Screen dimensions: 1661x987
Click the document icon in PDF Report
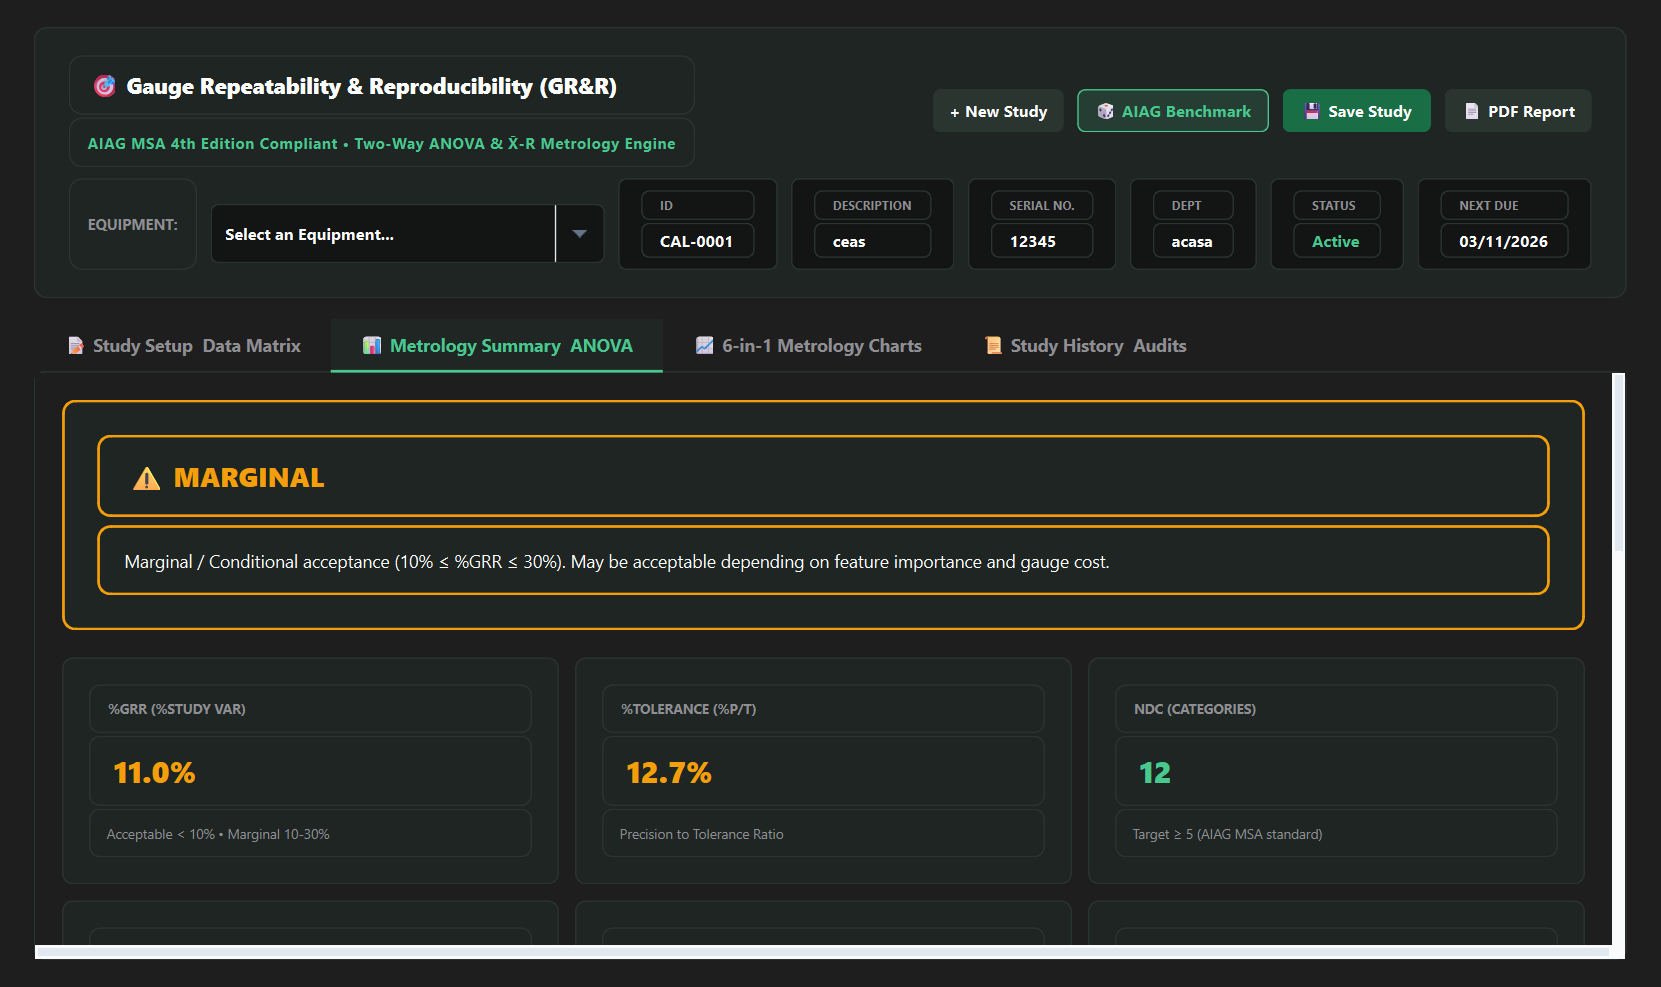point(1472,111)
